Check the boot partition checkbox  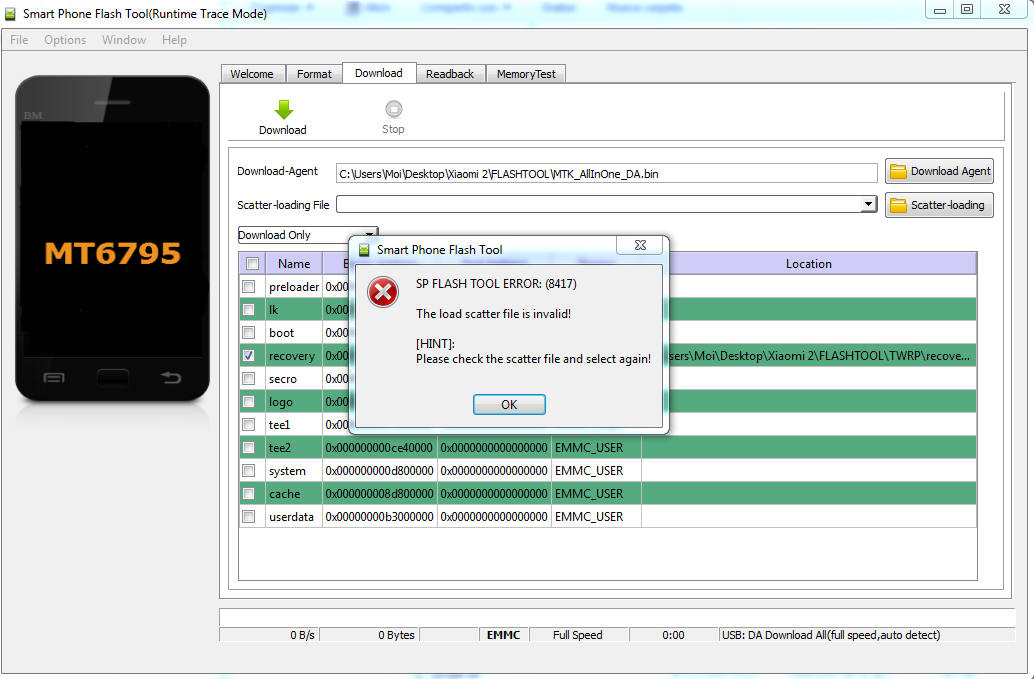point(249,333)
